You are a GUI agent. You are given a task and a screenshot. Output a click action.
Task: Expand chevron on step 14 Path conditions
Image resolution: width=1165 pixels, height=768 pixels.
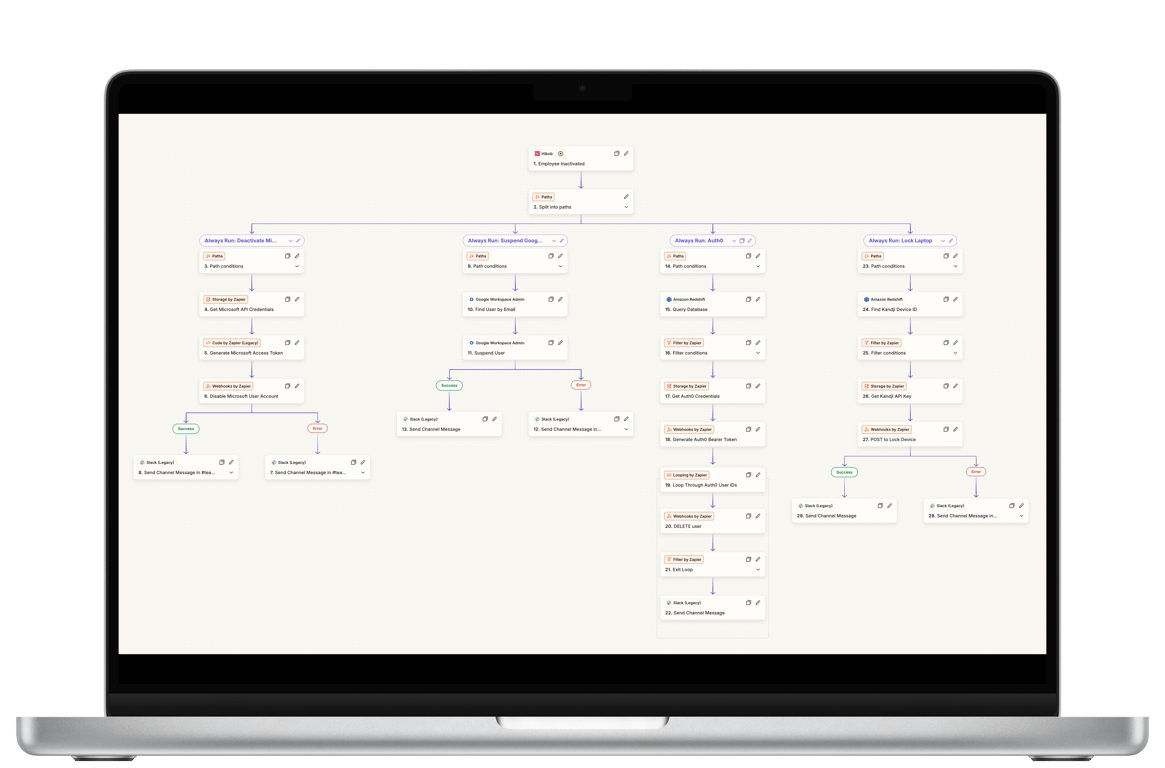[758, 266]
